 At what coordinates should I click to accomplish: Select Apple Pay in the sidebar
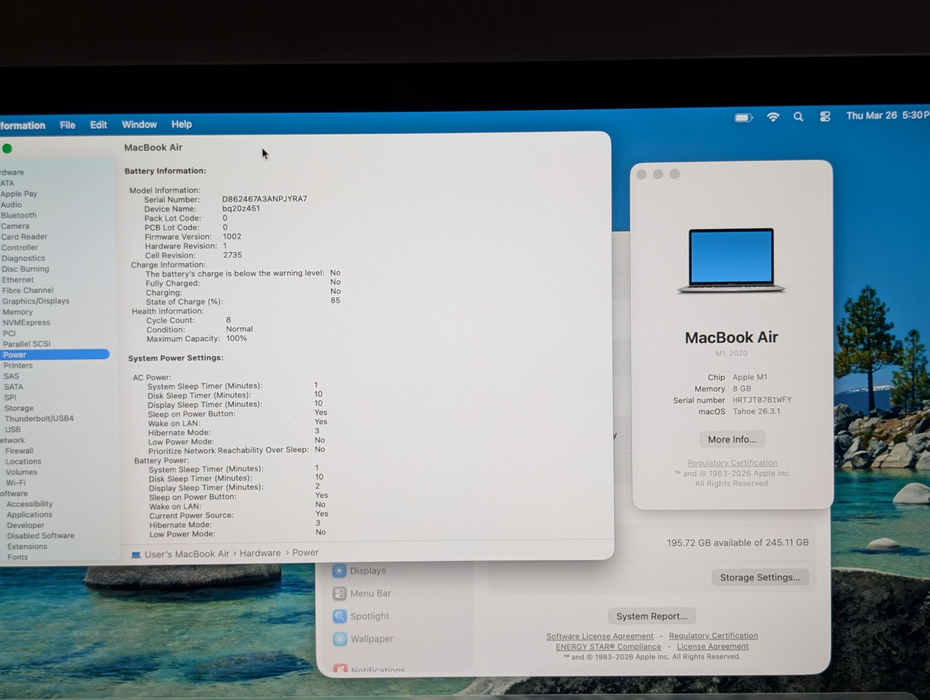(19, 194)
